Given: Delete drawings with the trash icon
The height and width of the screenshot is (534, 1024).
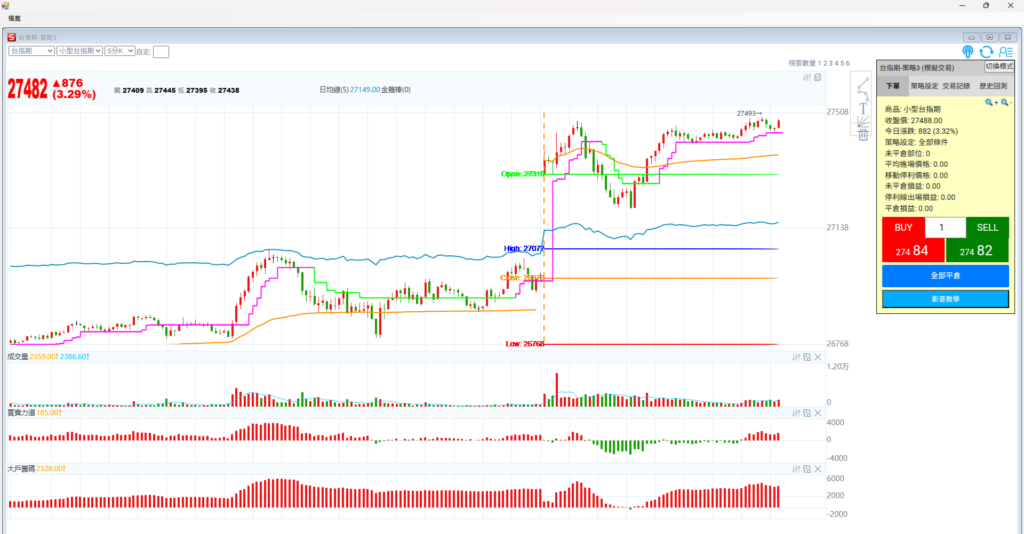Looking at the screenshot, I should (862, 135).
